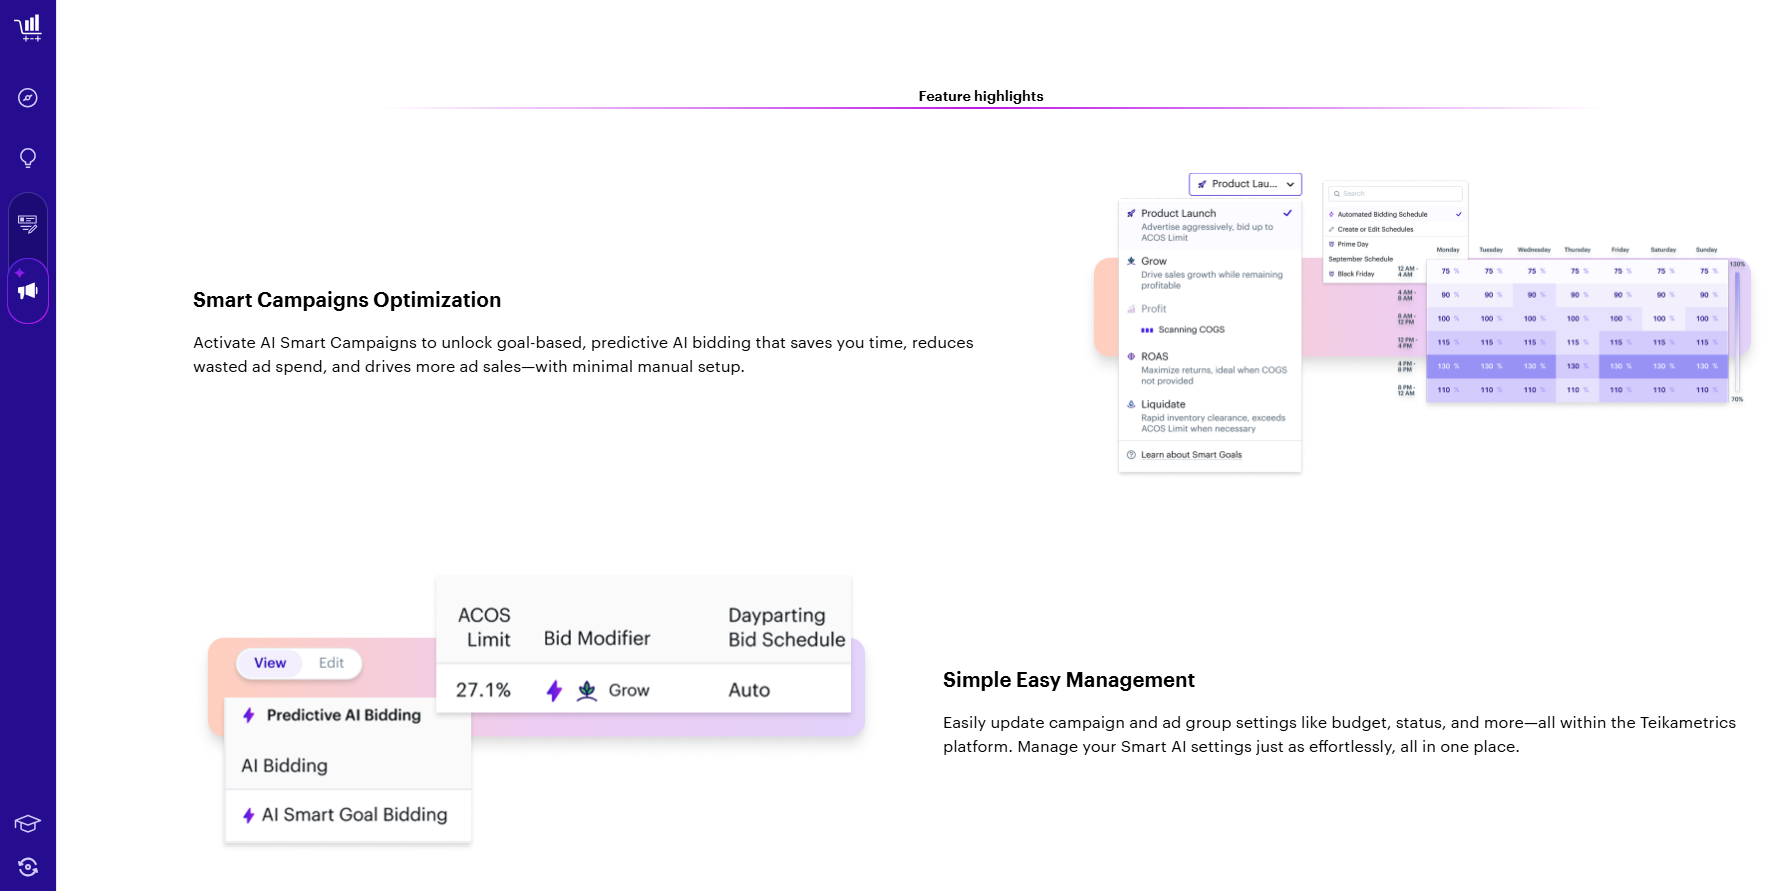Choose the Liquidate goal option
Viewport: 1777px width, 891px height.
click(x=1210, y=416)
